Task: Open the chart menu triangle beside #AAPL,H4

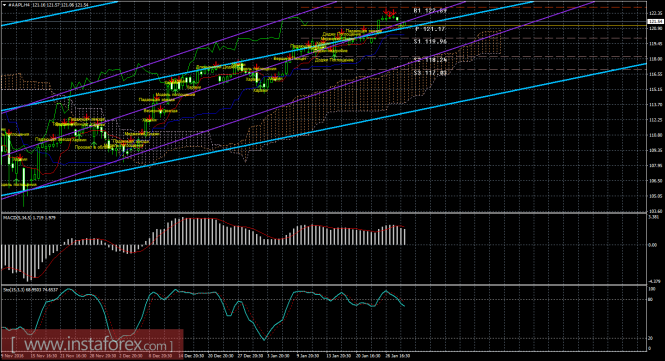Action: click(4, 5)
